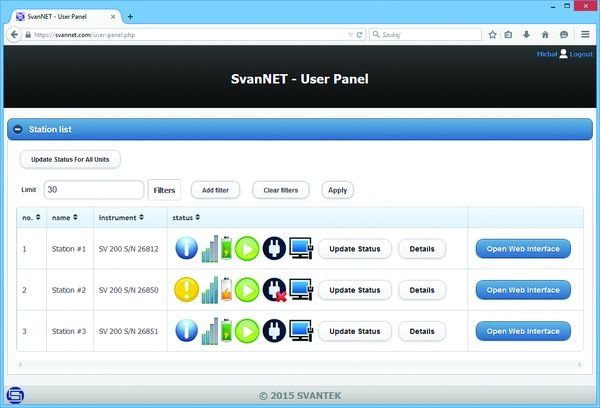
Task: Click the Firefox bookmark star icon
Action: 492,34
